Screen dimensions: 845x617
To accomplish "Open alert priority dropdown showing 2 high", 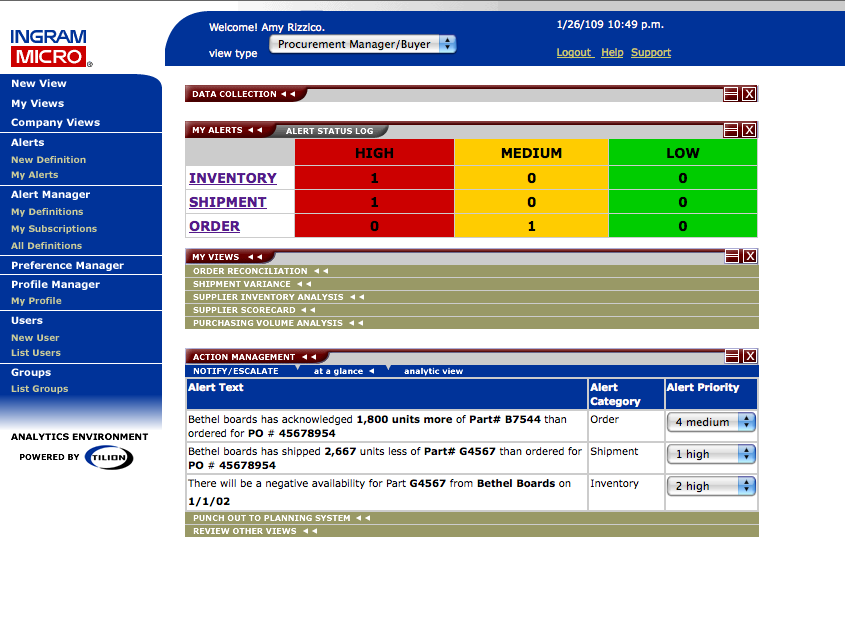I will pos(711,486).
